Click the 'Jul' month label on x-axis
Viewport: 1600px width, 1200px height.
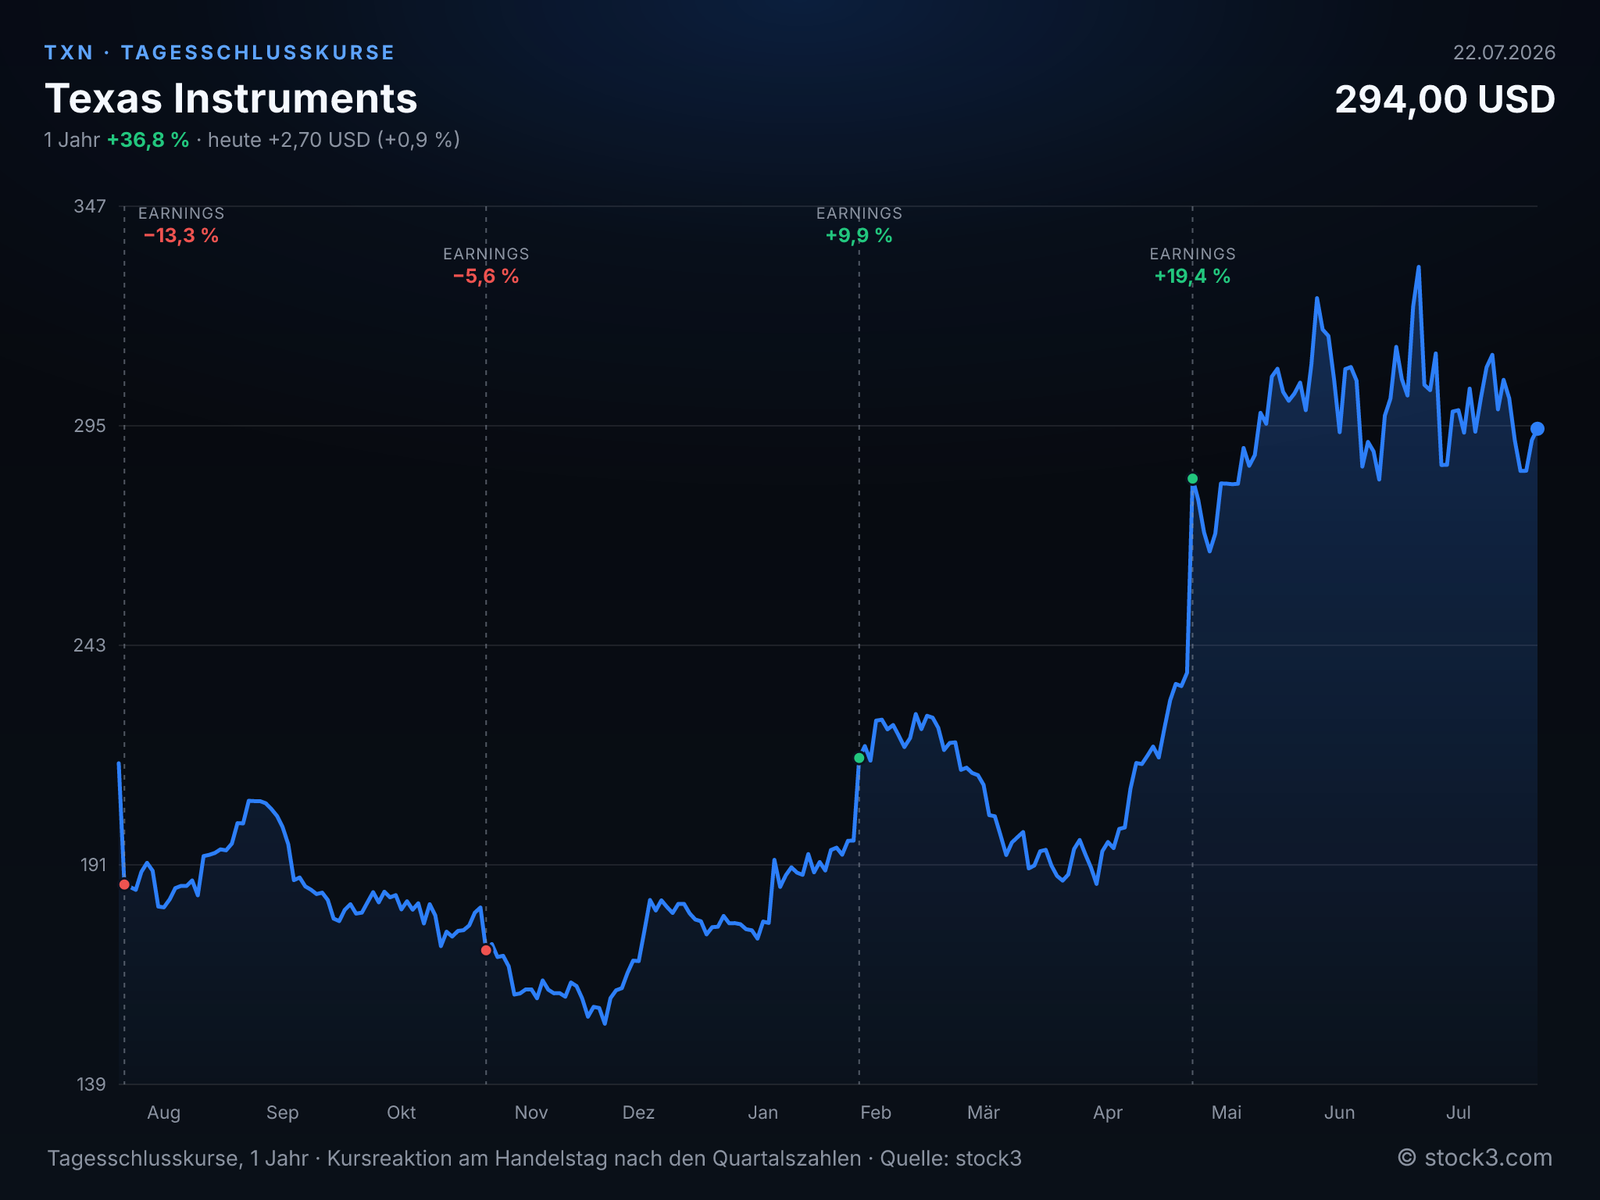[x=1458, y=1113]
